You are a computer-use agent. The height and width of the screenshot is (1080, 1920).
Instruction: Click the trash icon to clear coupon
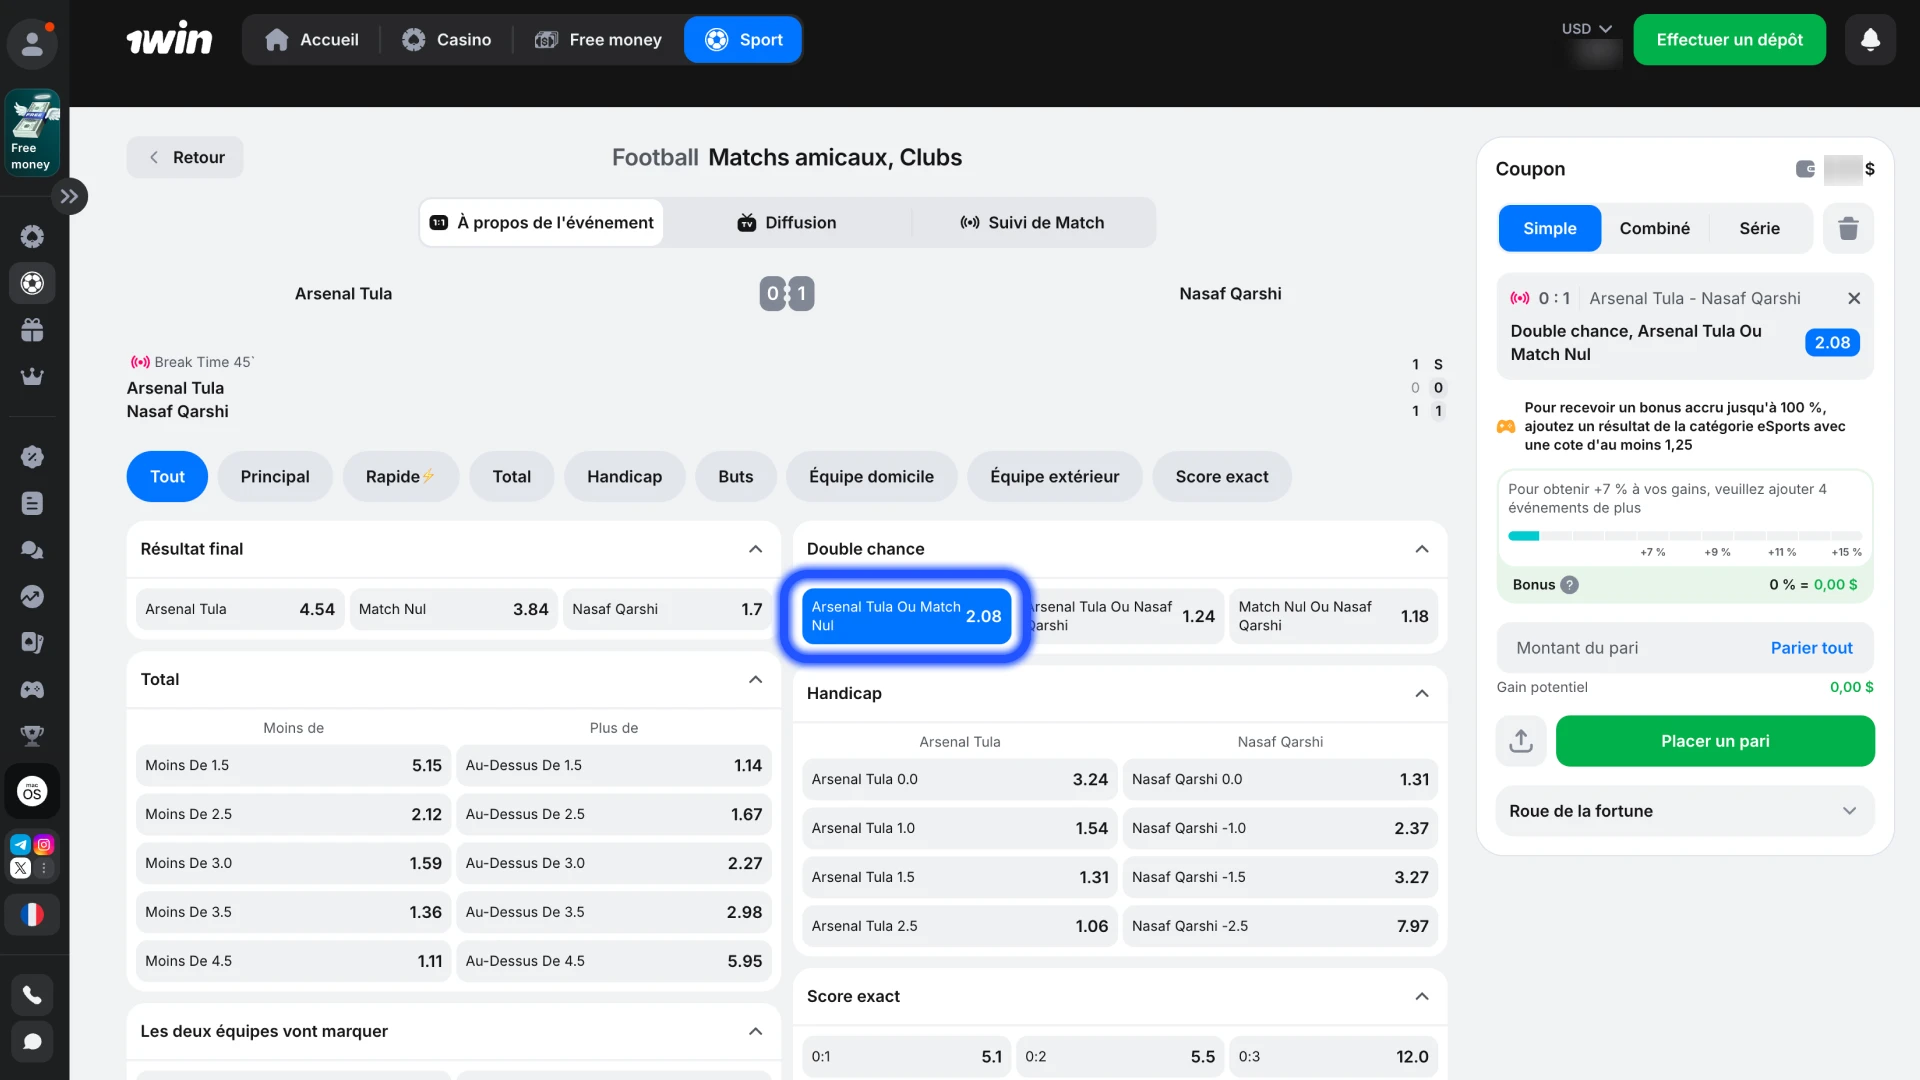click(x=1847, y=229)
